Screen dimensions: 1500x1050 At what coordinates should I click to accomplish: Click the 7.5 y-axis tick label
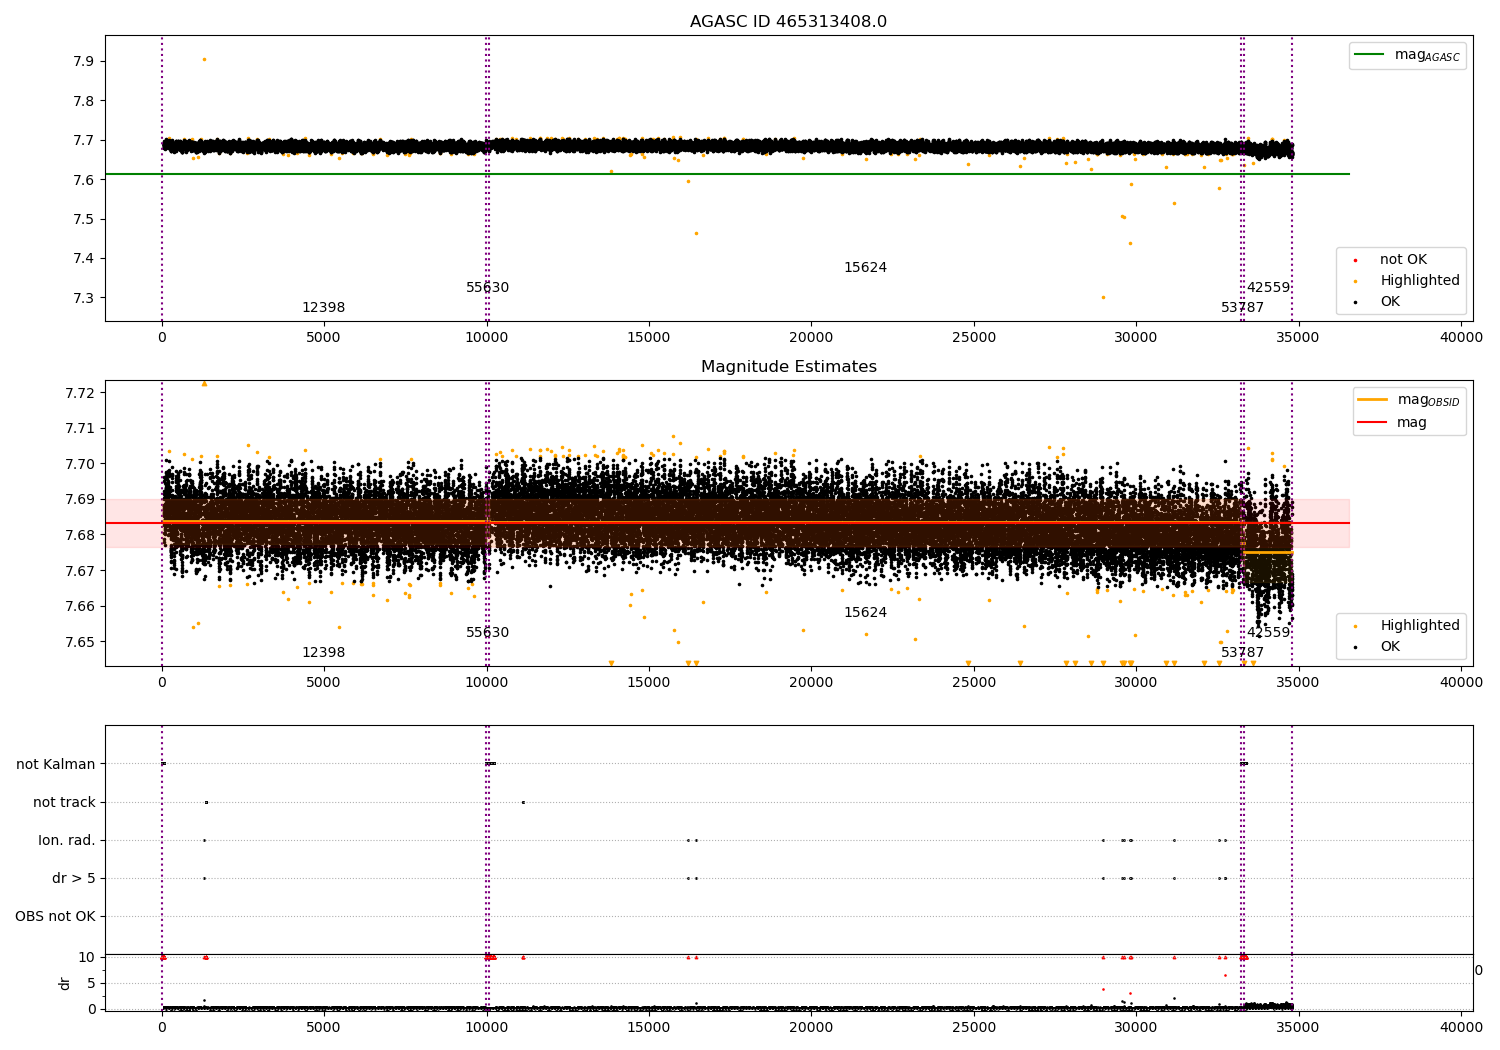84,220
